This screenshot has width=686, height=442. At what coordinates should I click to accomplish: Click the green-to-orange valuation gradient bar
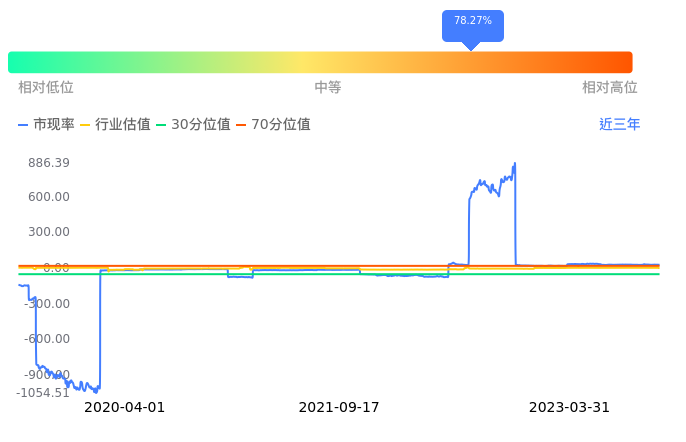[320, 62]
